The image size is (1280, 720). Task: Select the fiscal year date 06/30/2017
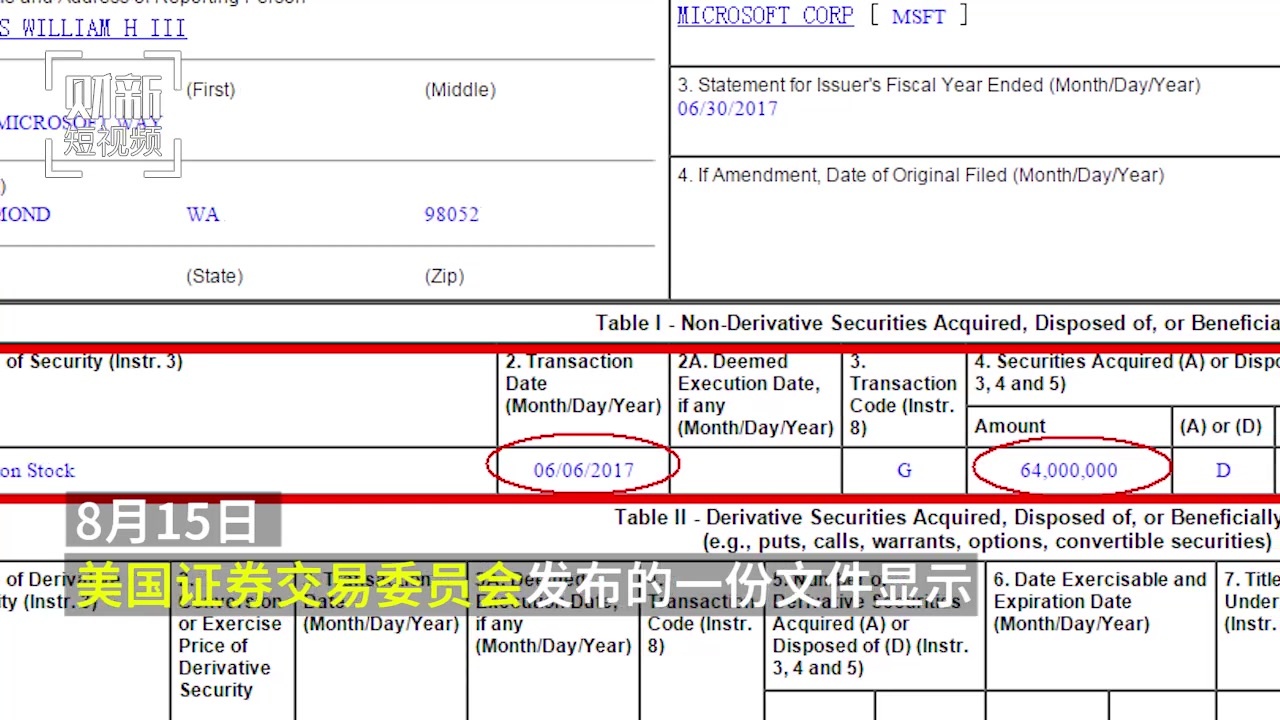click(727, 108)
